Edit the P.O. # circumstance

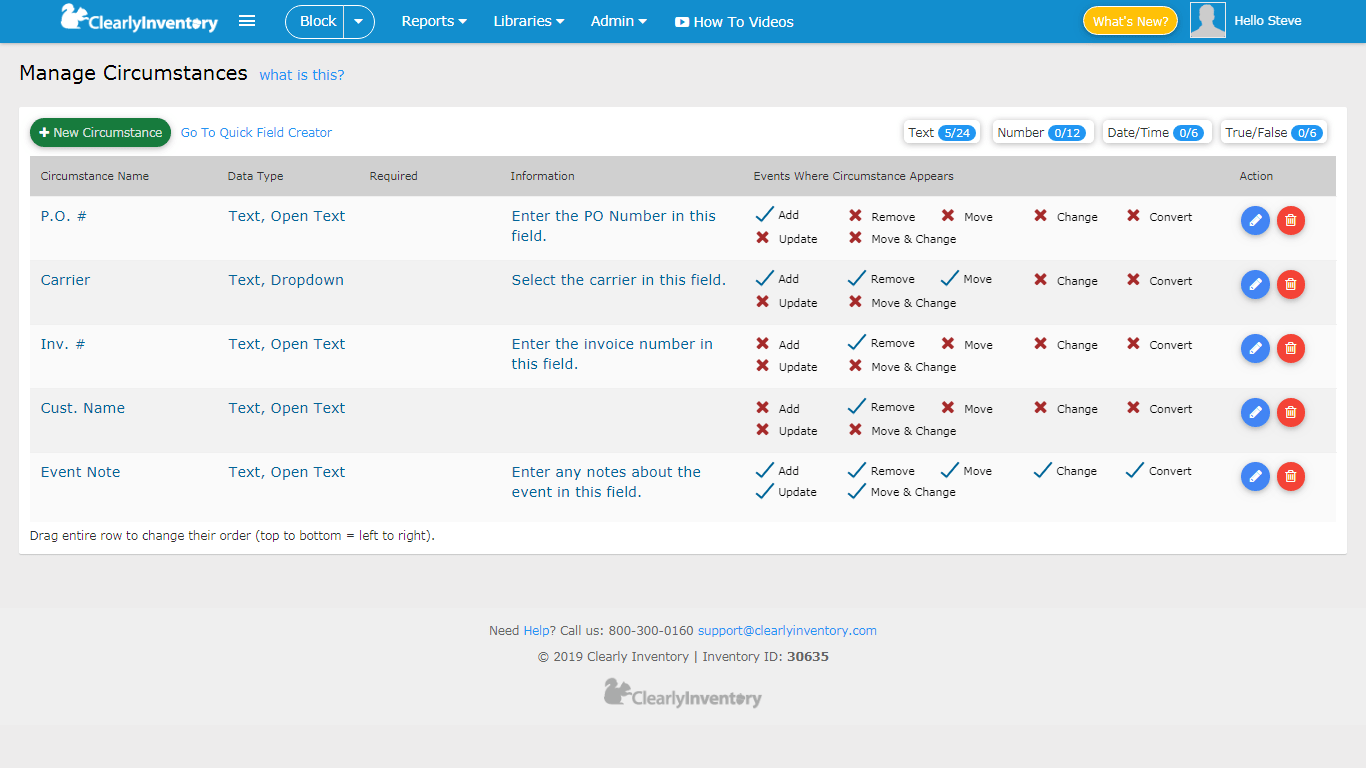[x=1255, y=221]
